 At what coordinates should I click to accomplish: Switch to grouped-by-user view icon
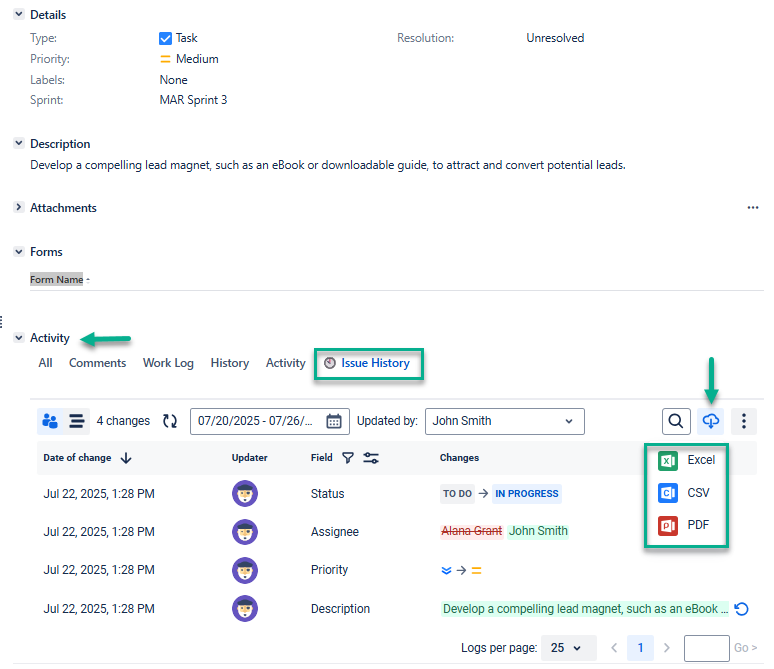coord(50,421)
